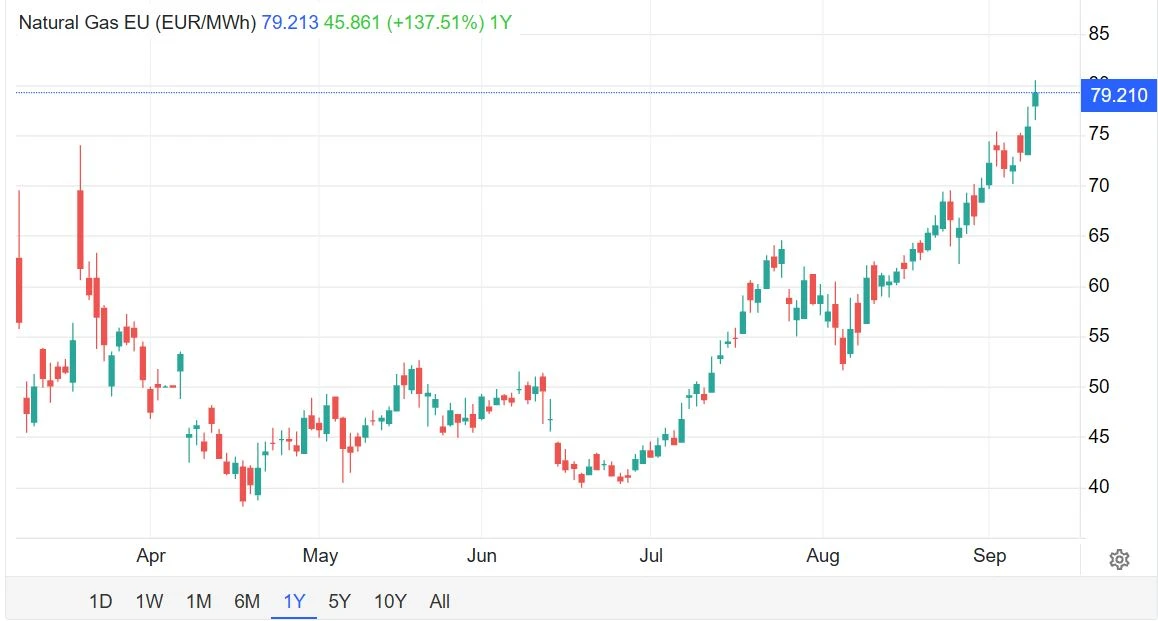Click the Jul label on time axis
The width and height of the screenshot is (1158, 621).
(651, 556)
